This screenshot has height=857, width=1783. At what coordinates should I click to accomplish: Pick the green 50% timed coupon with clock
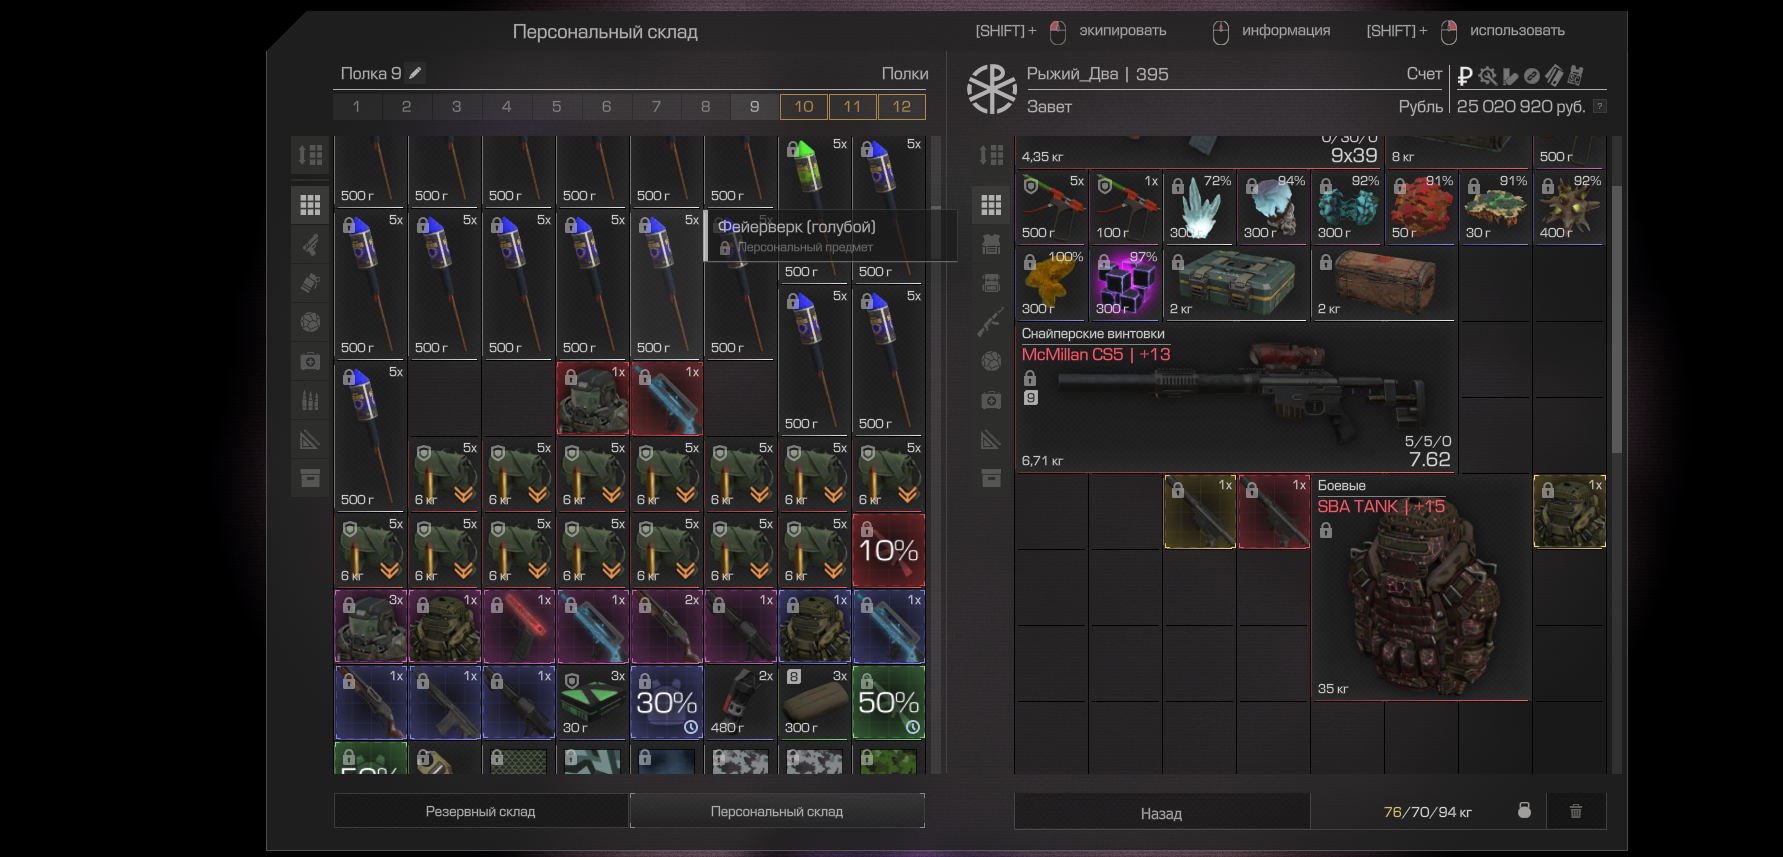click(x=889, y=702)
